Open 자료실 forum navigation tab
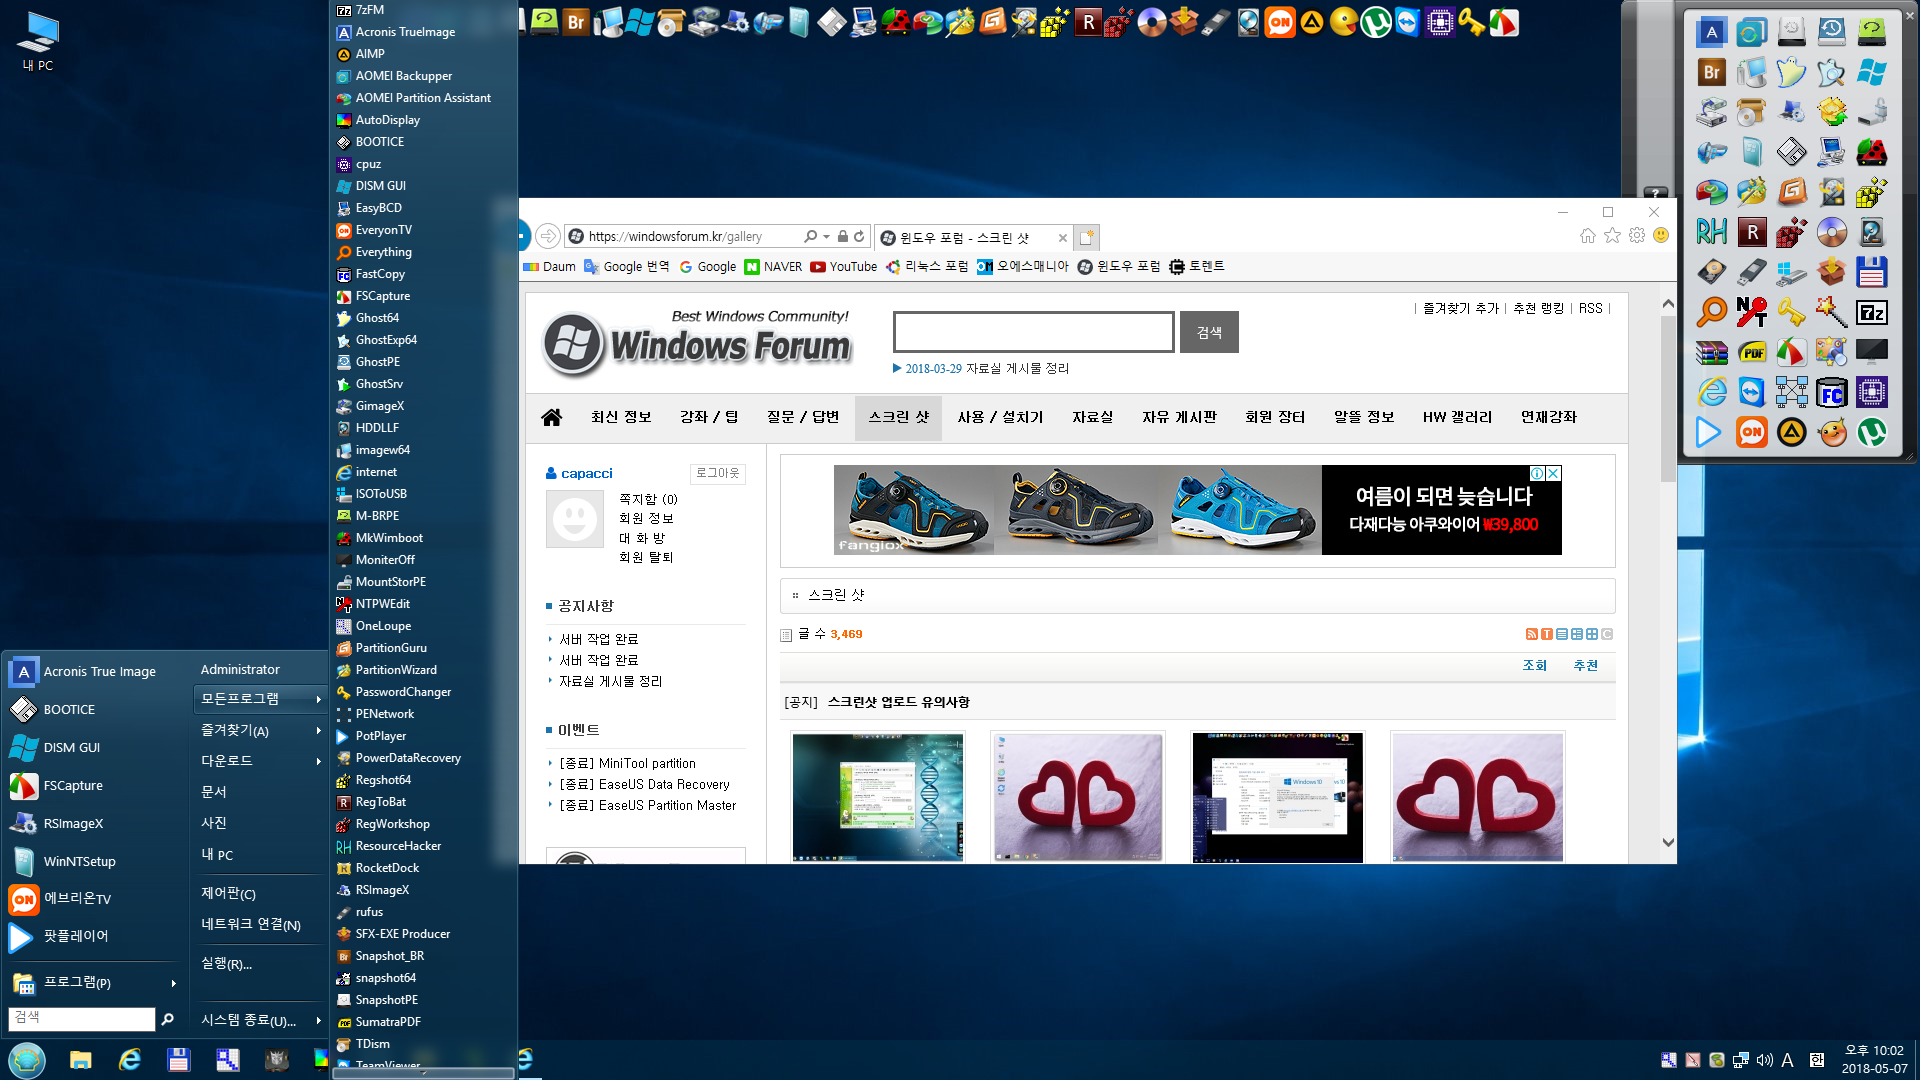 pyautogui.click(x=1092, y=417)
